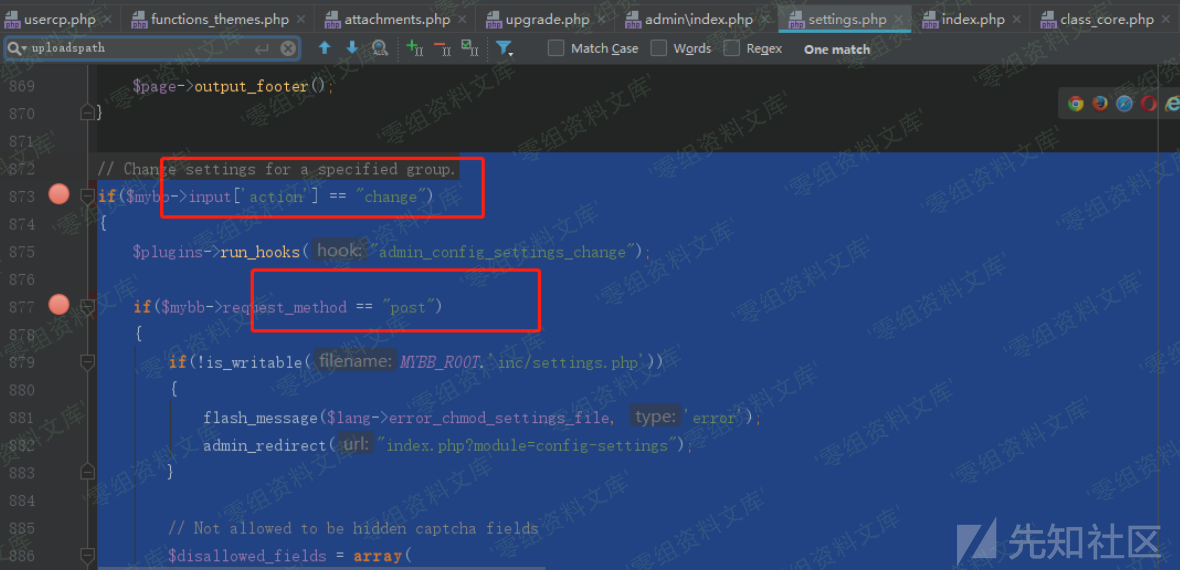
Task: Jump to previous search occurrence arrow
Action: pos(324,48)
